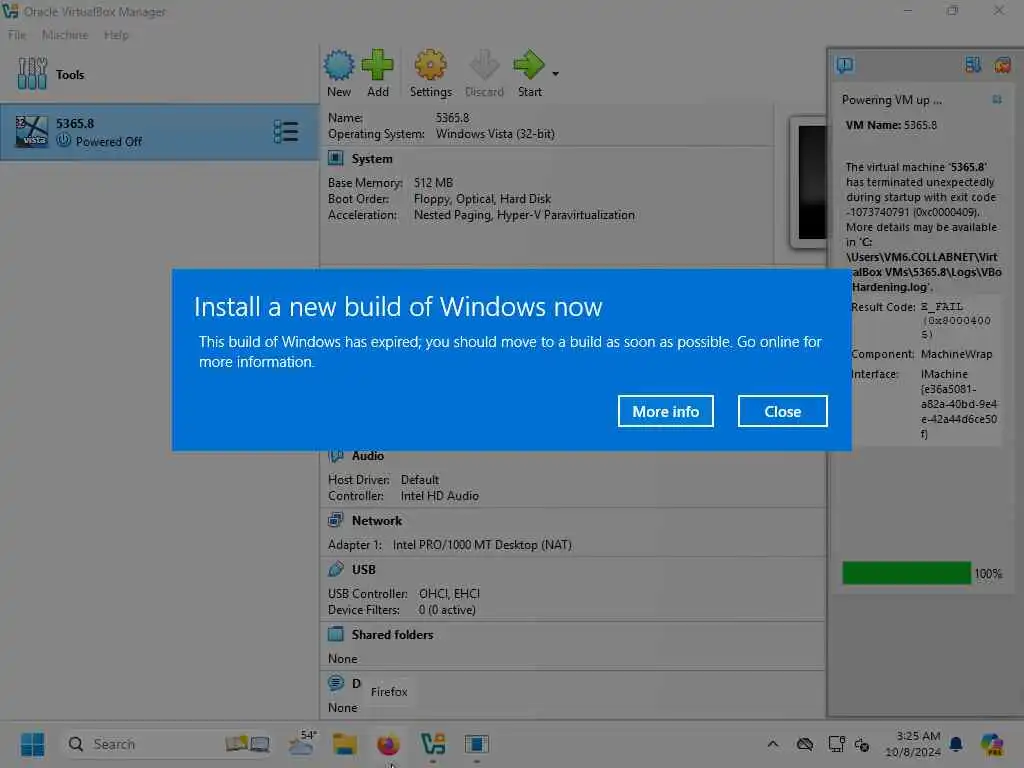1024x768 pixels.
Task: Open the Machine menu
Action: tap(65, 35)
